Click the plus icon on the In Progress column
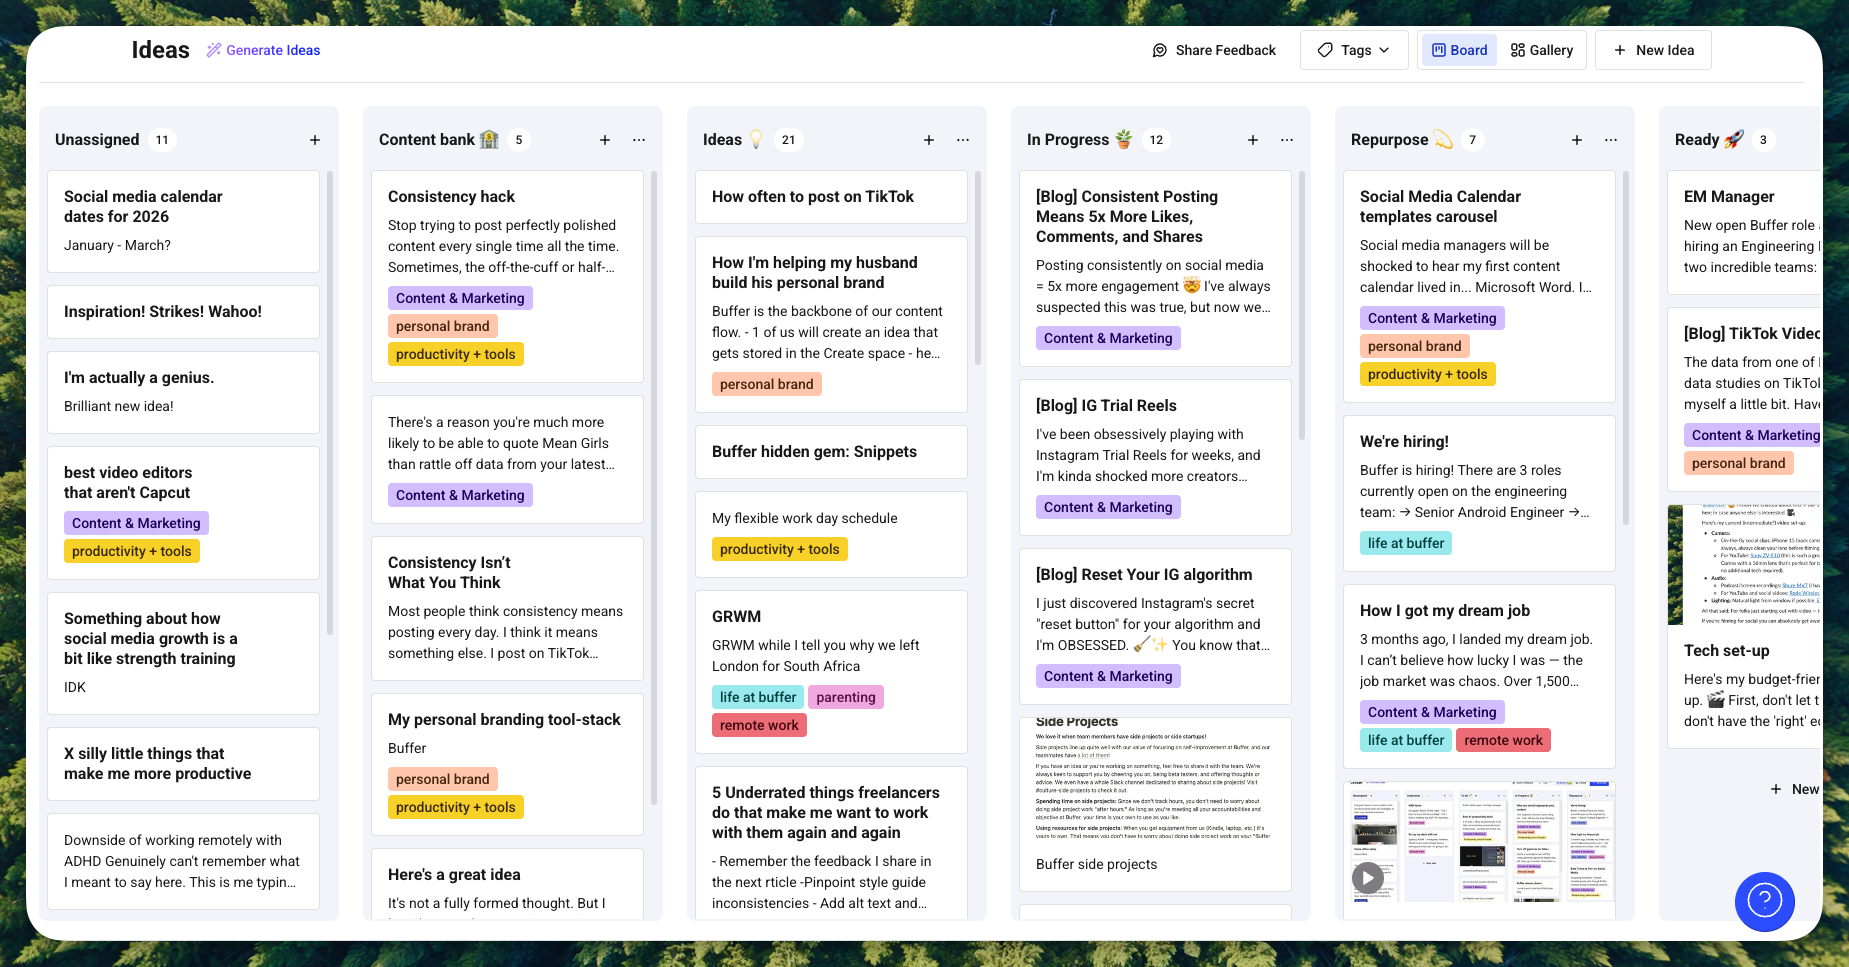1849x967 pixels. (1253, 140)
